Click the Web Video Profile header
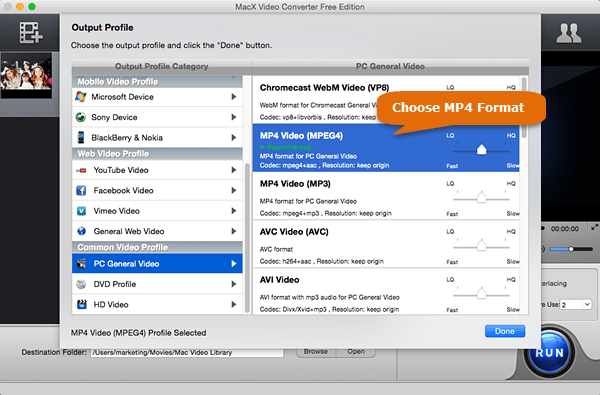This screenshot has height=395, width=600. (x=157, y=154)
